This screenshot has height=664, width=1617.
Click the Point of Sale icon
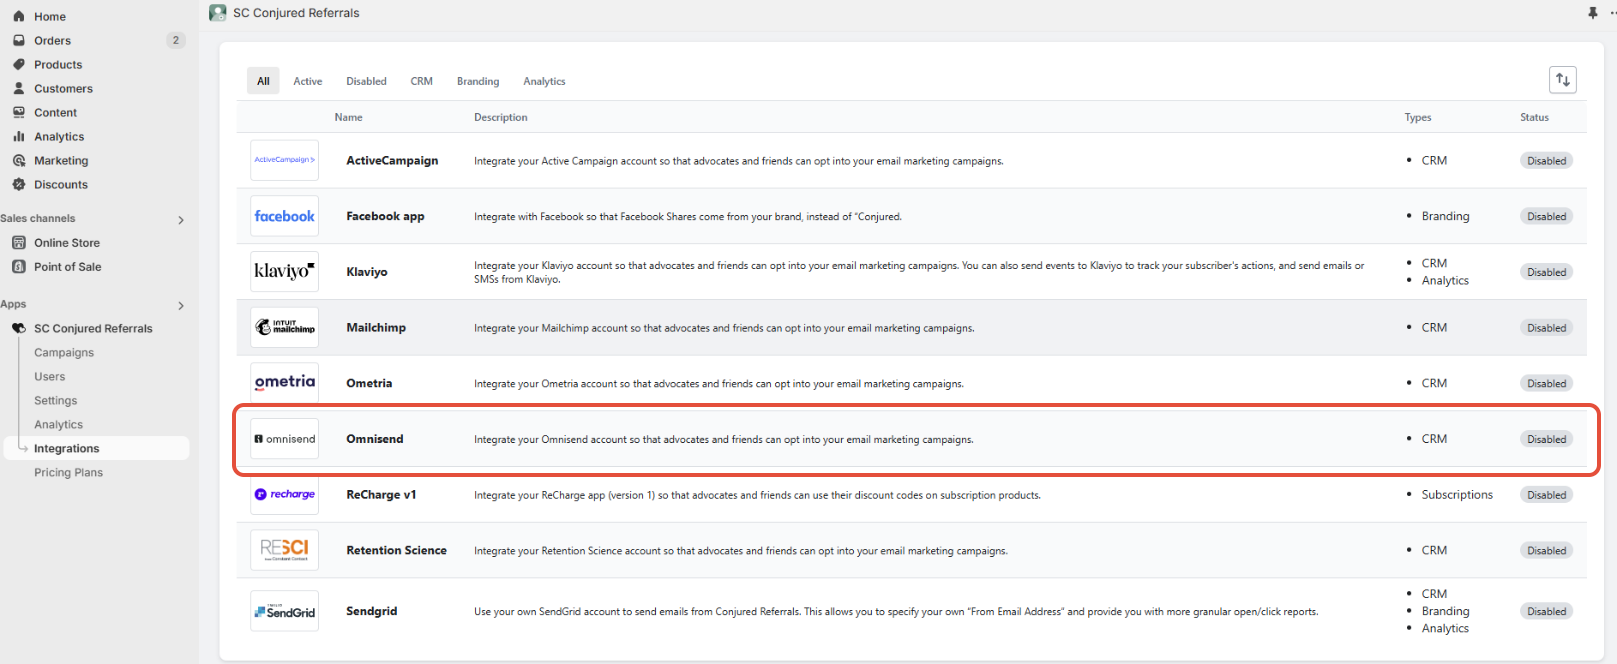18,266
